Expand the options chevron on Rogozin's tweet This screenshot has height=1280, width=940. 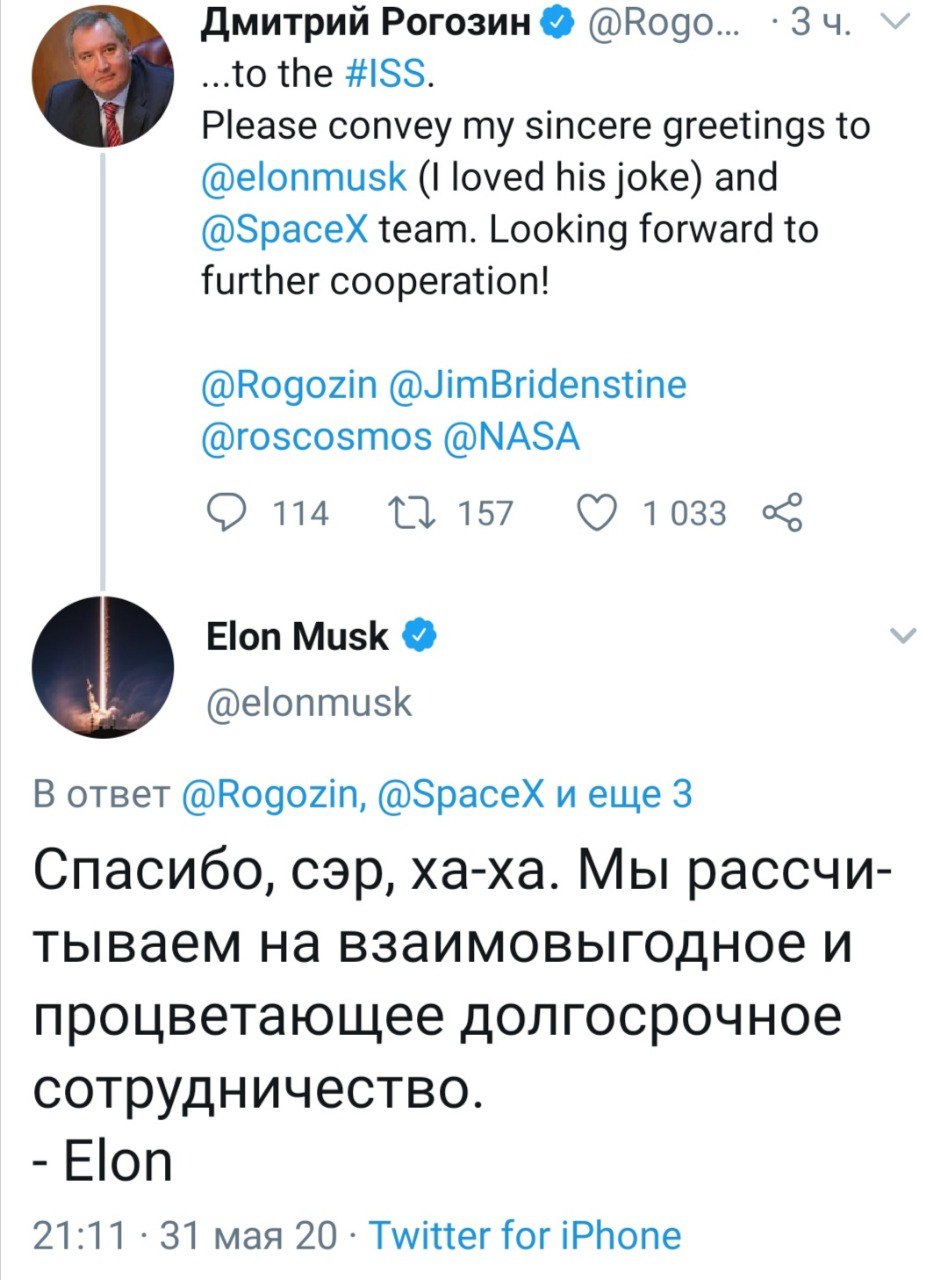[x=900, y=23]
